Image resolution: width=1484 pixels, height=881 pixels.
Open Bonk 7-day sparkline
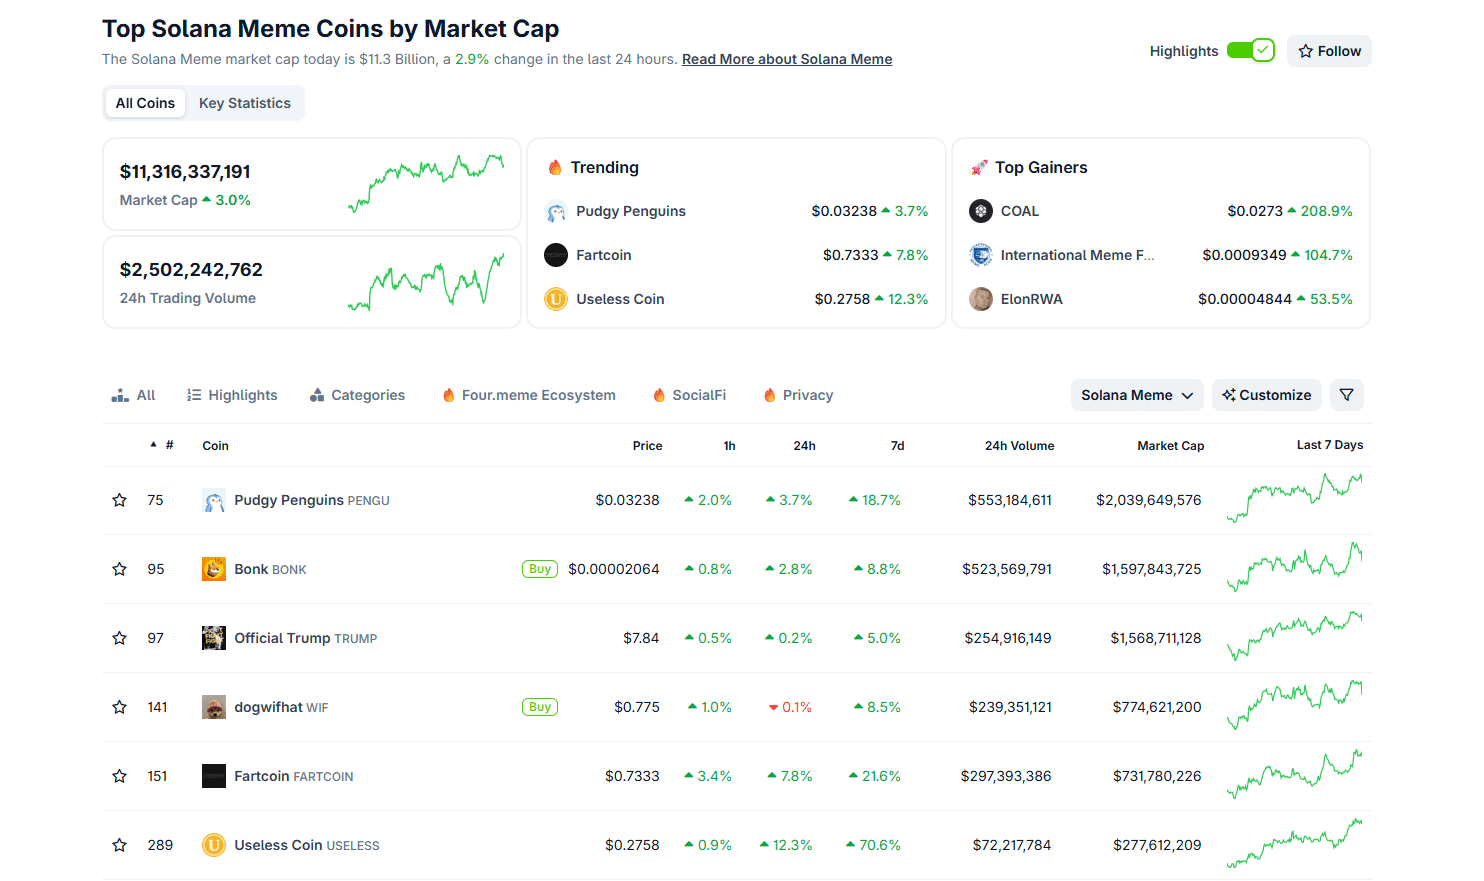click(x=1295, y=567)
